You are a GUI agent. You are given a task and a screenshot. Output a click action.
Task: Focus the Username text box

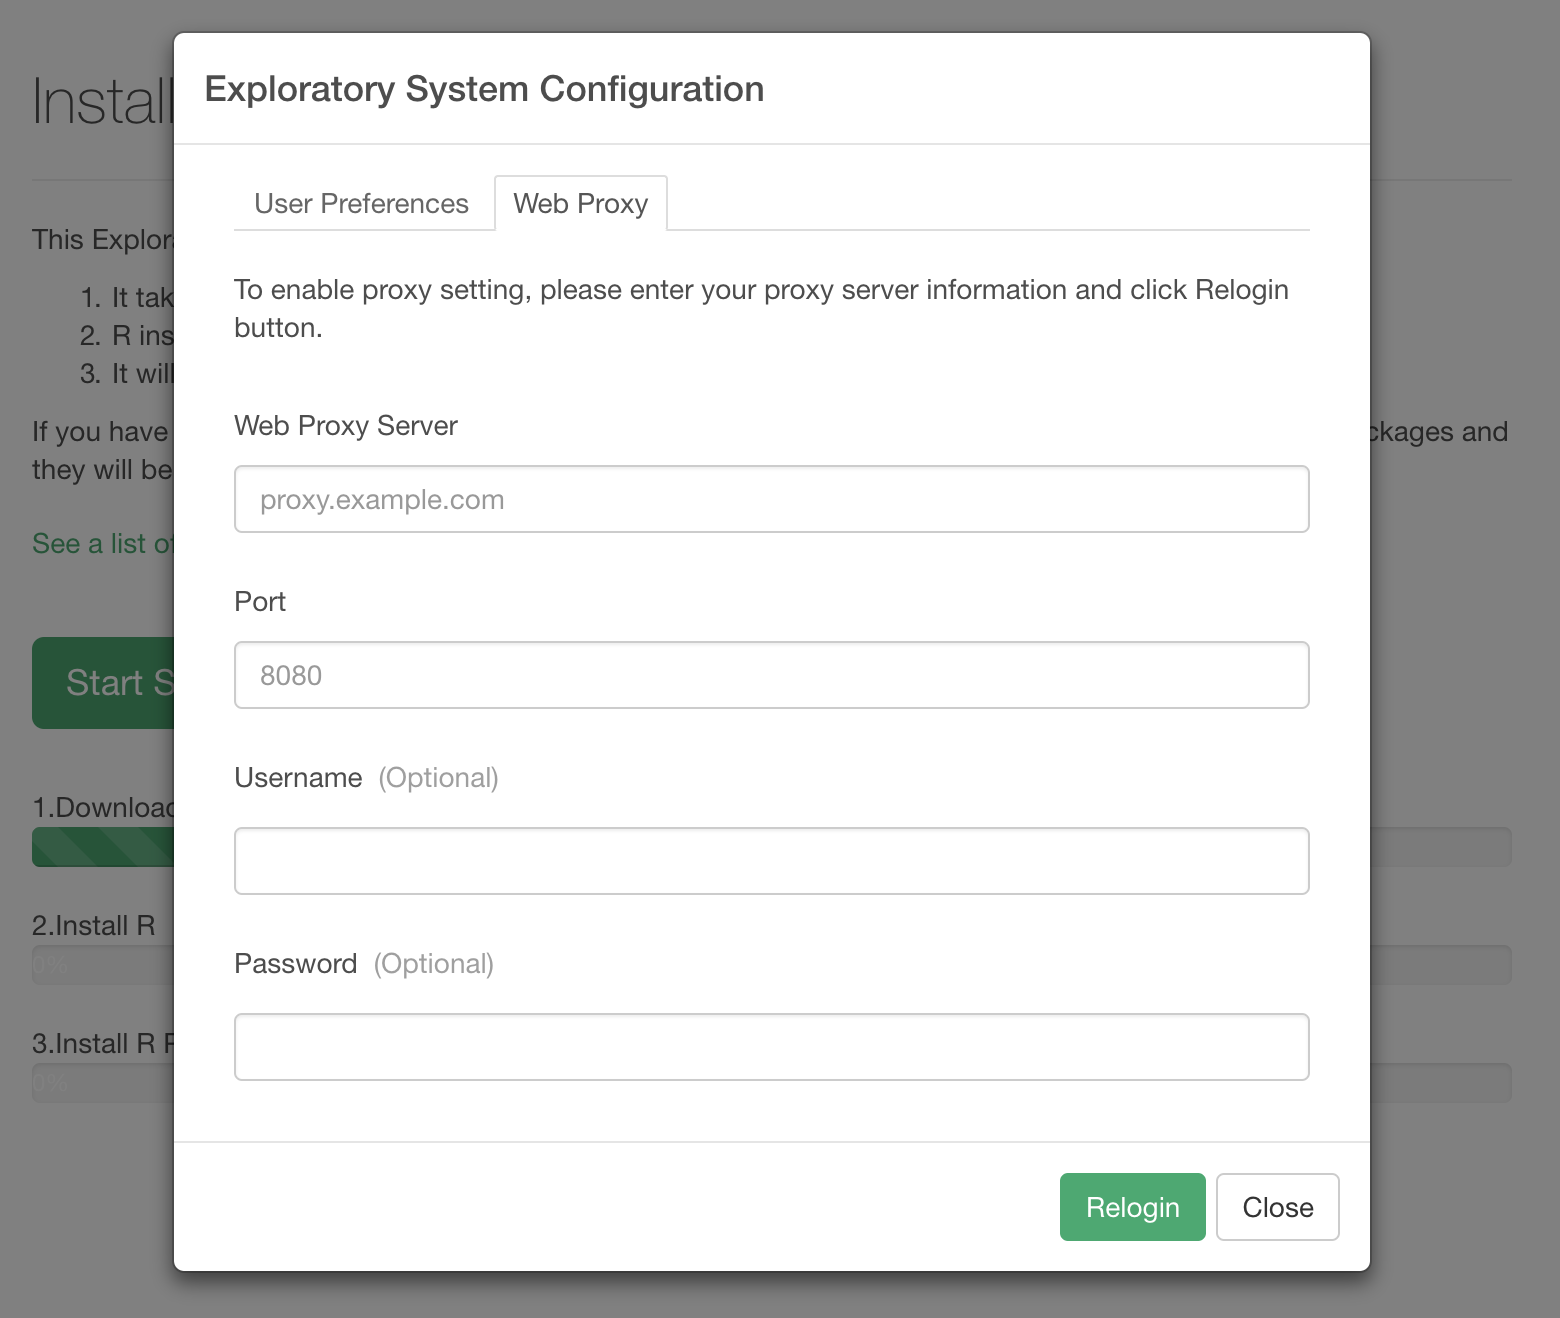click(x=771, y=861)
